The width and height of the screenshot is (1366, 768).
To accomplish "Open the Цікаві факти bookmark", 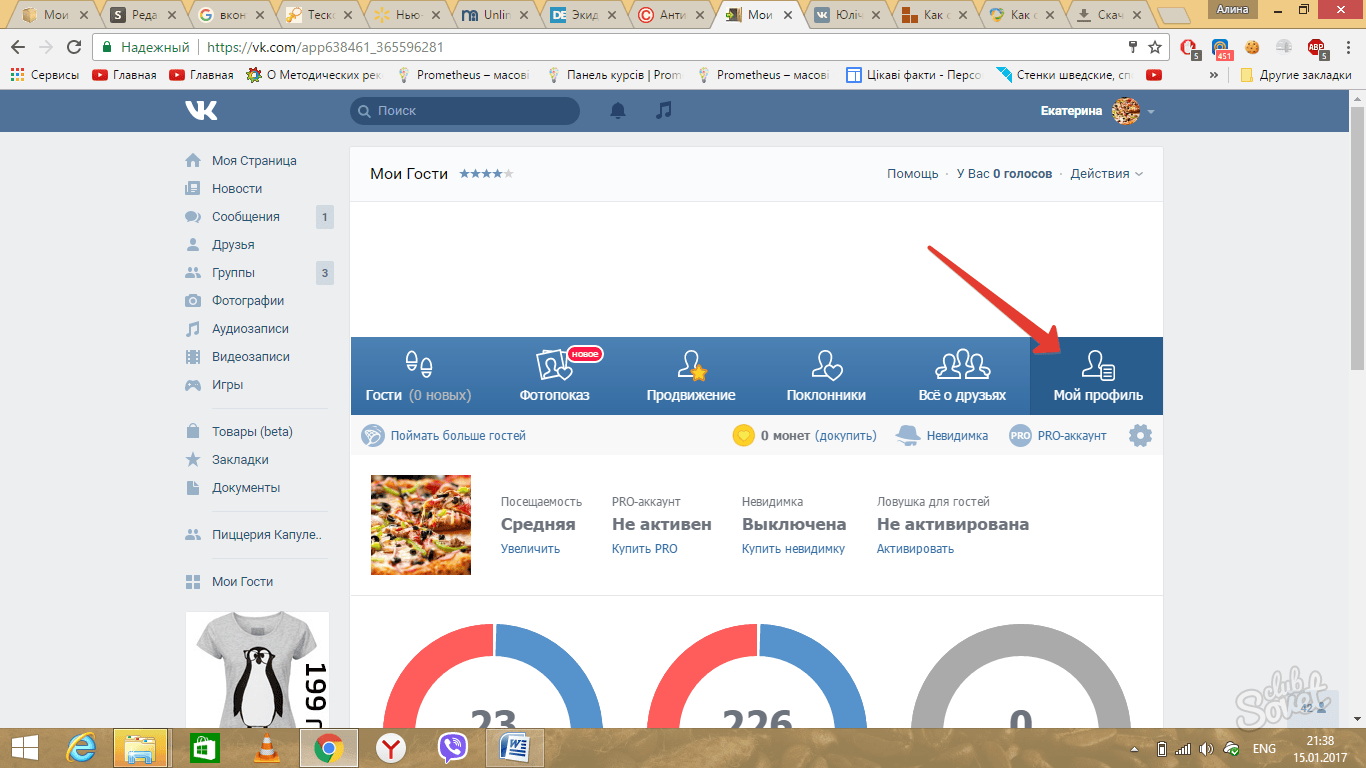I will pyautogui.click(x=914, y=75).
